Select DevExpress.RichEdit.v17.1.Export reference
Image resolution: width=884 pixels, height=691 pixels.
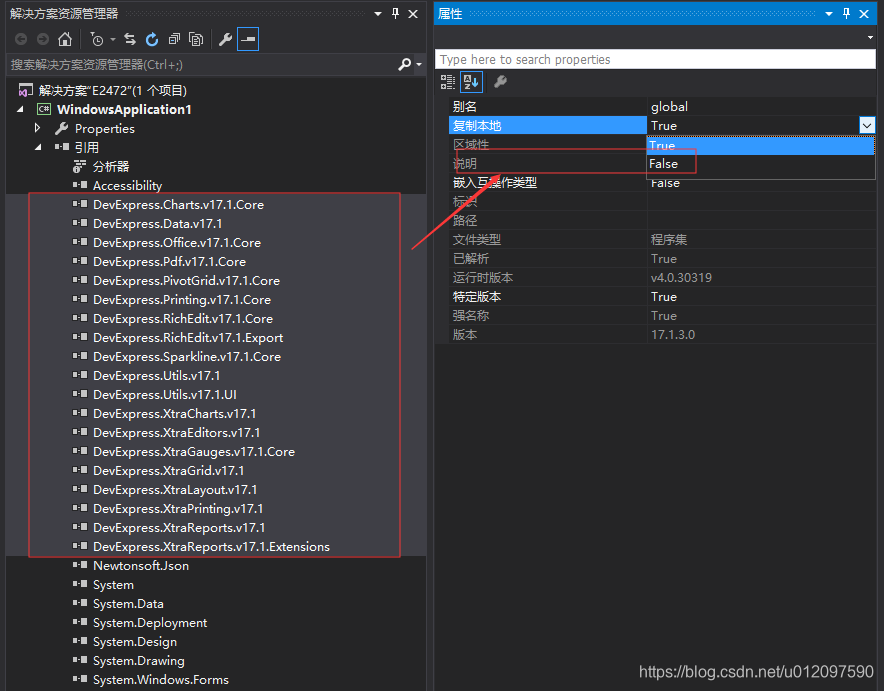188,338
